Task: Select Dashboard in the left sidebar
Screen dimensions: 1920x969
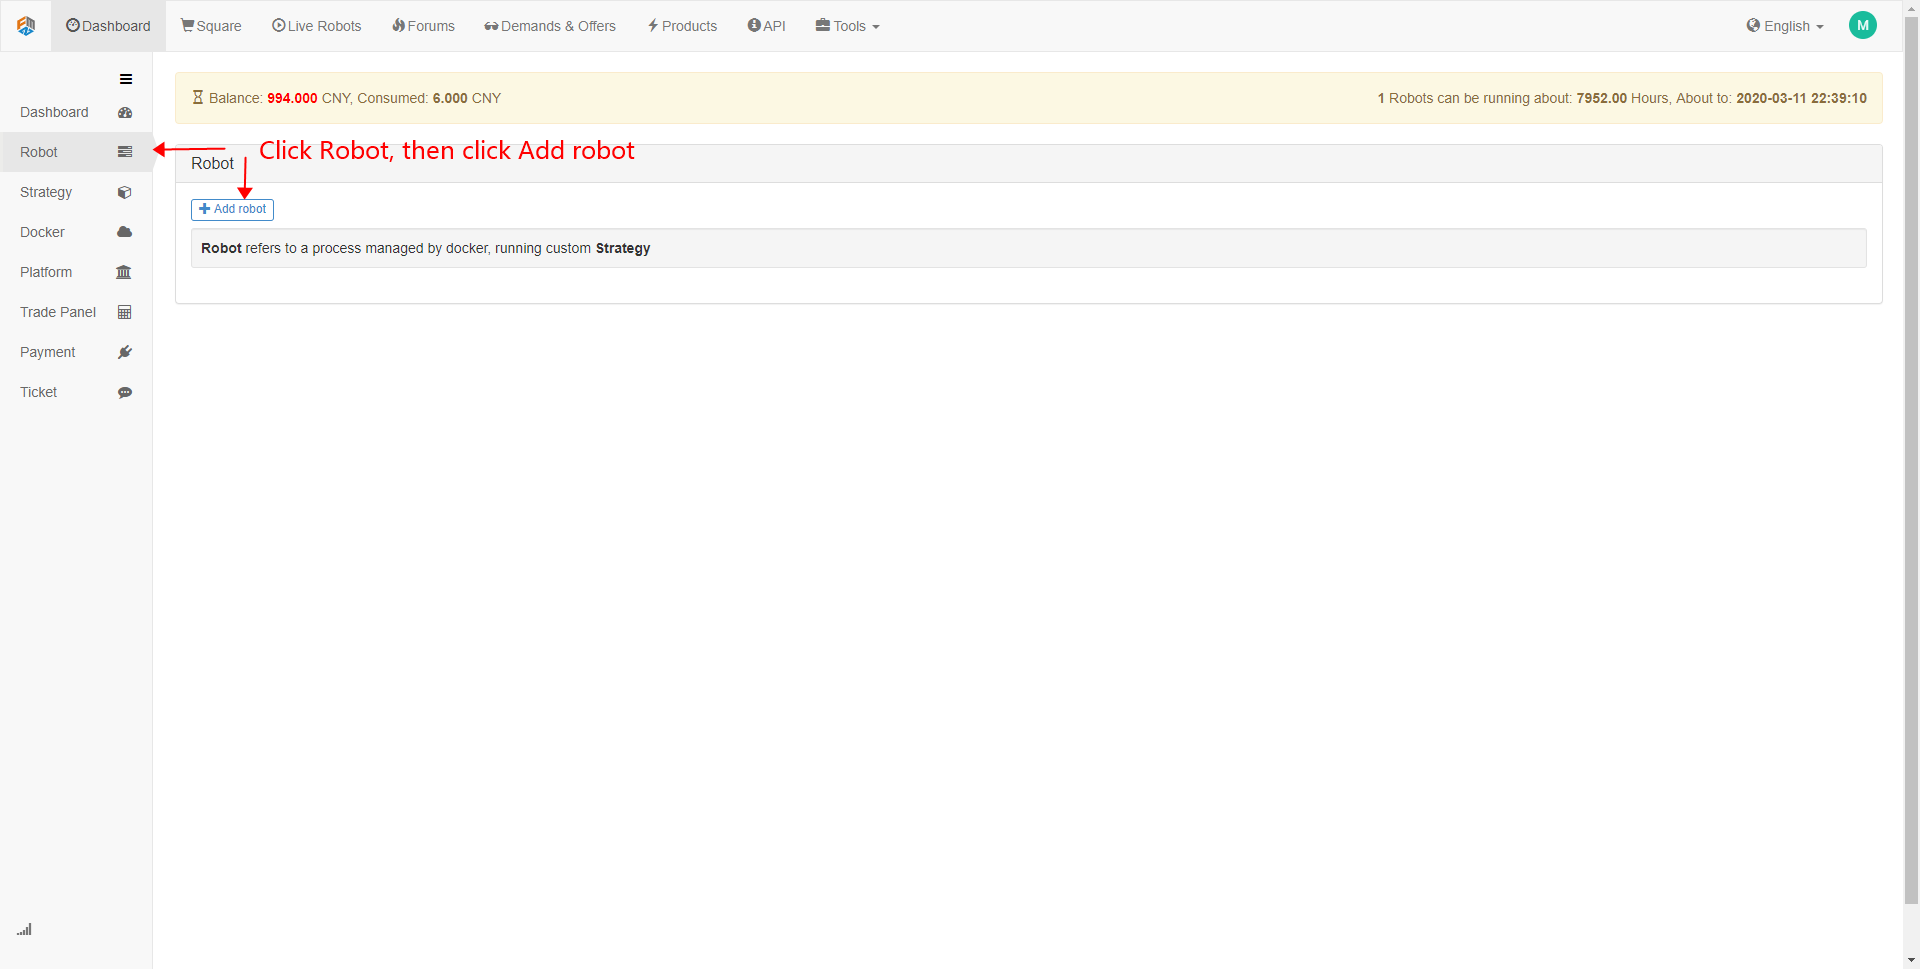Action: 76,112
